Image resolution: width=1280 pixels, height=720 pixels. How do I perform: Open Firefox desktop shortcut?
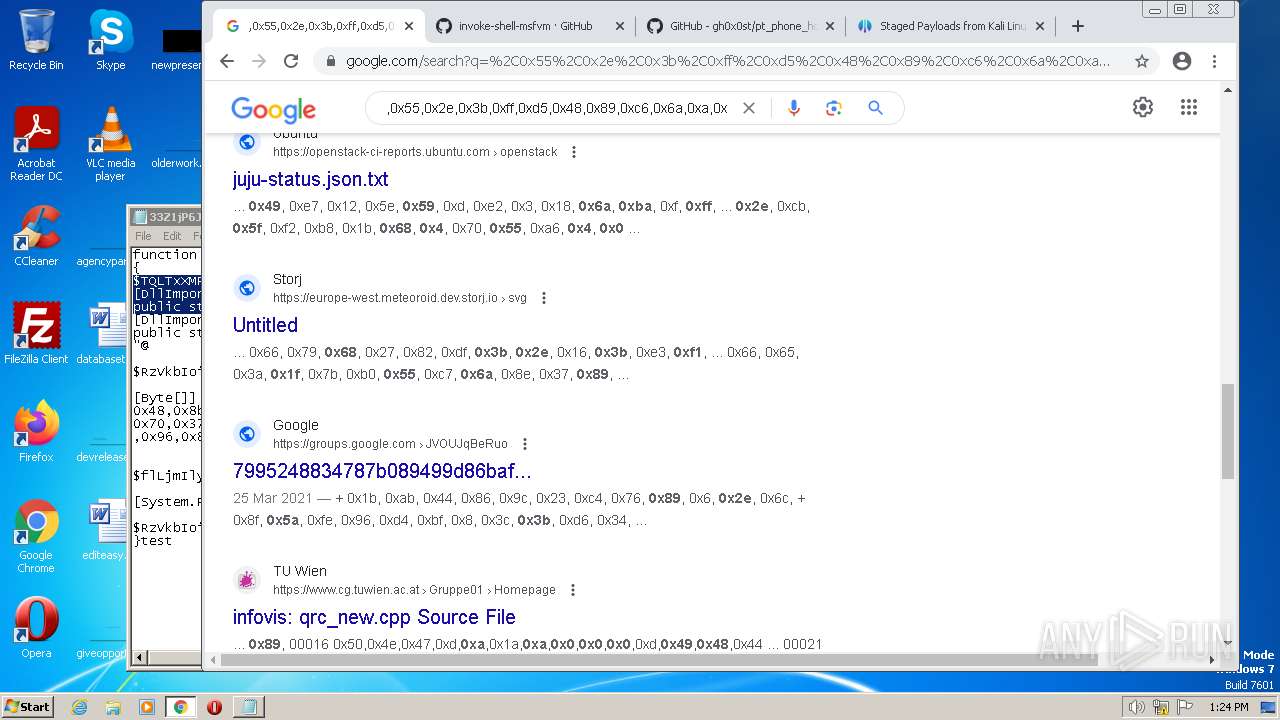(x=36, y=432)
